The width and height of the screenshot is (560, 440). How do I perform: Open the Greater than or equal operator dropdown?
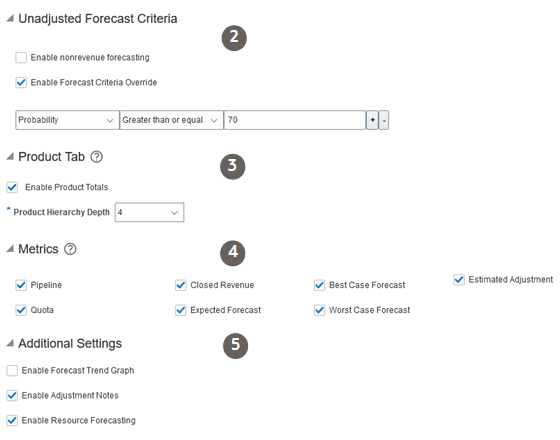click(171, 120)
